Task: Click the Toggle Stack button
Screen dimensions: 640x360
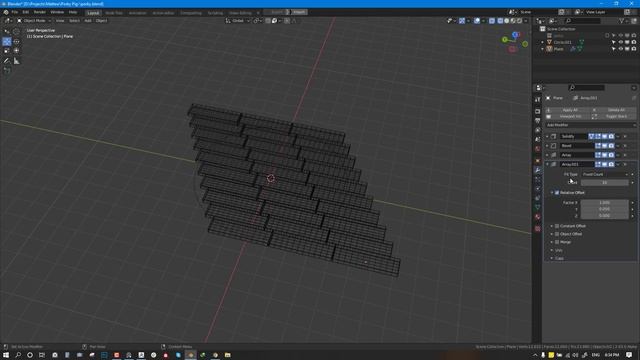Action: [x=614, y=116]
